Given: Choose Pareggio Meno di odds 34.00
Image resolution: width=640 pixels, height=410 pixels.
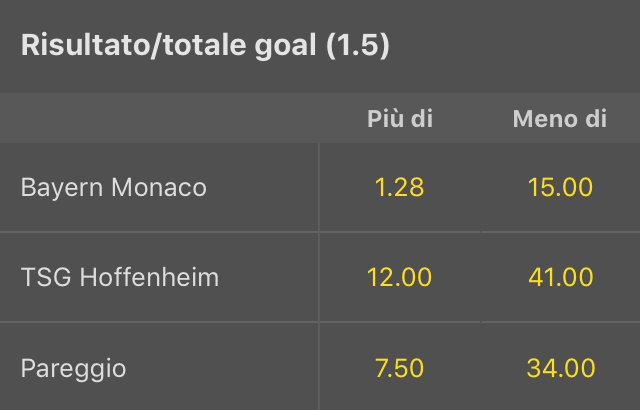Looking at the screenshot, I should point(560,368).
